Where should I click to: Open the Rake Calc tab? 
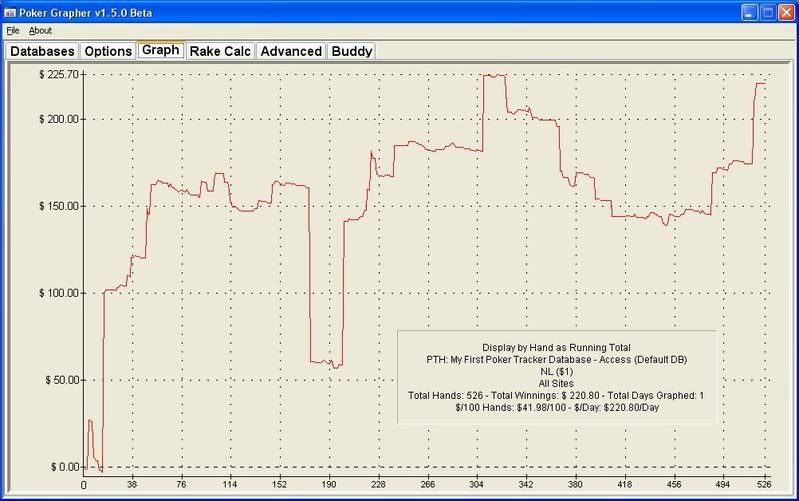click(220, 51)
